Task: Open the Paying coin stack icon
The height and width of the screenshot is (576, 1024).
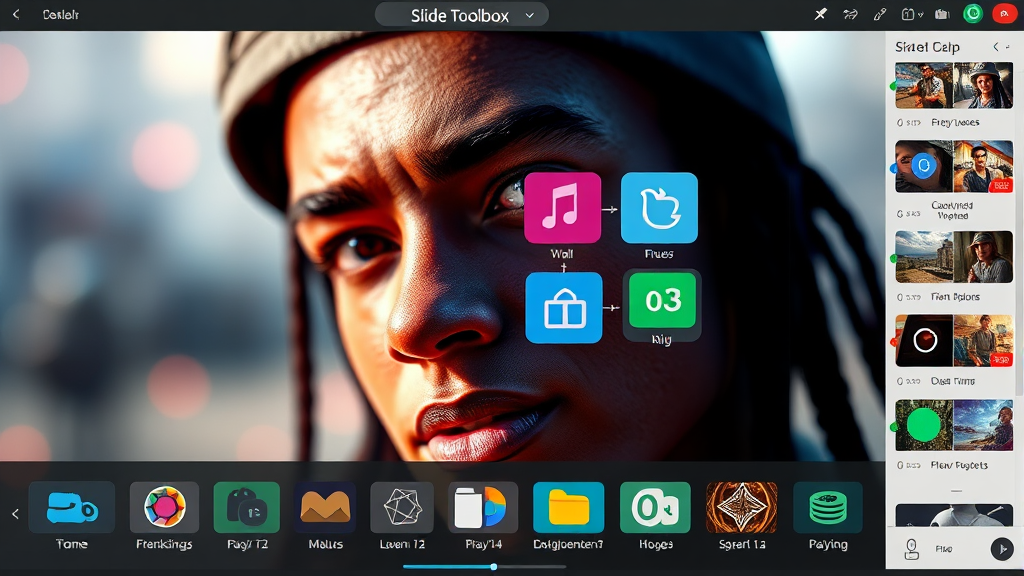Action: 827,508
